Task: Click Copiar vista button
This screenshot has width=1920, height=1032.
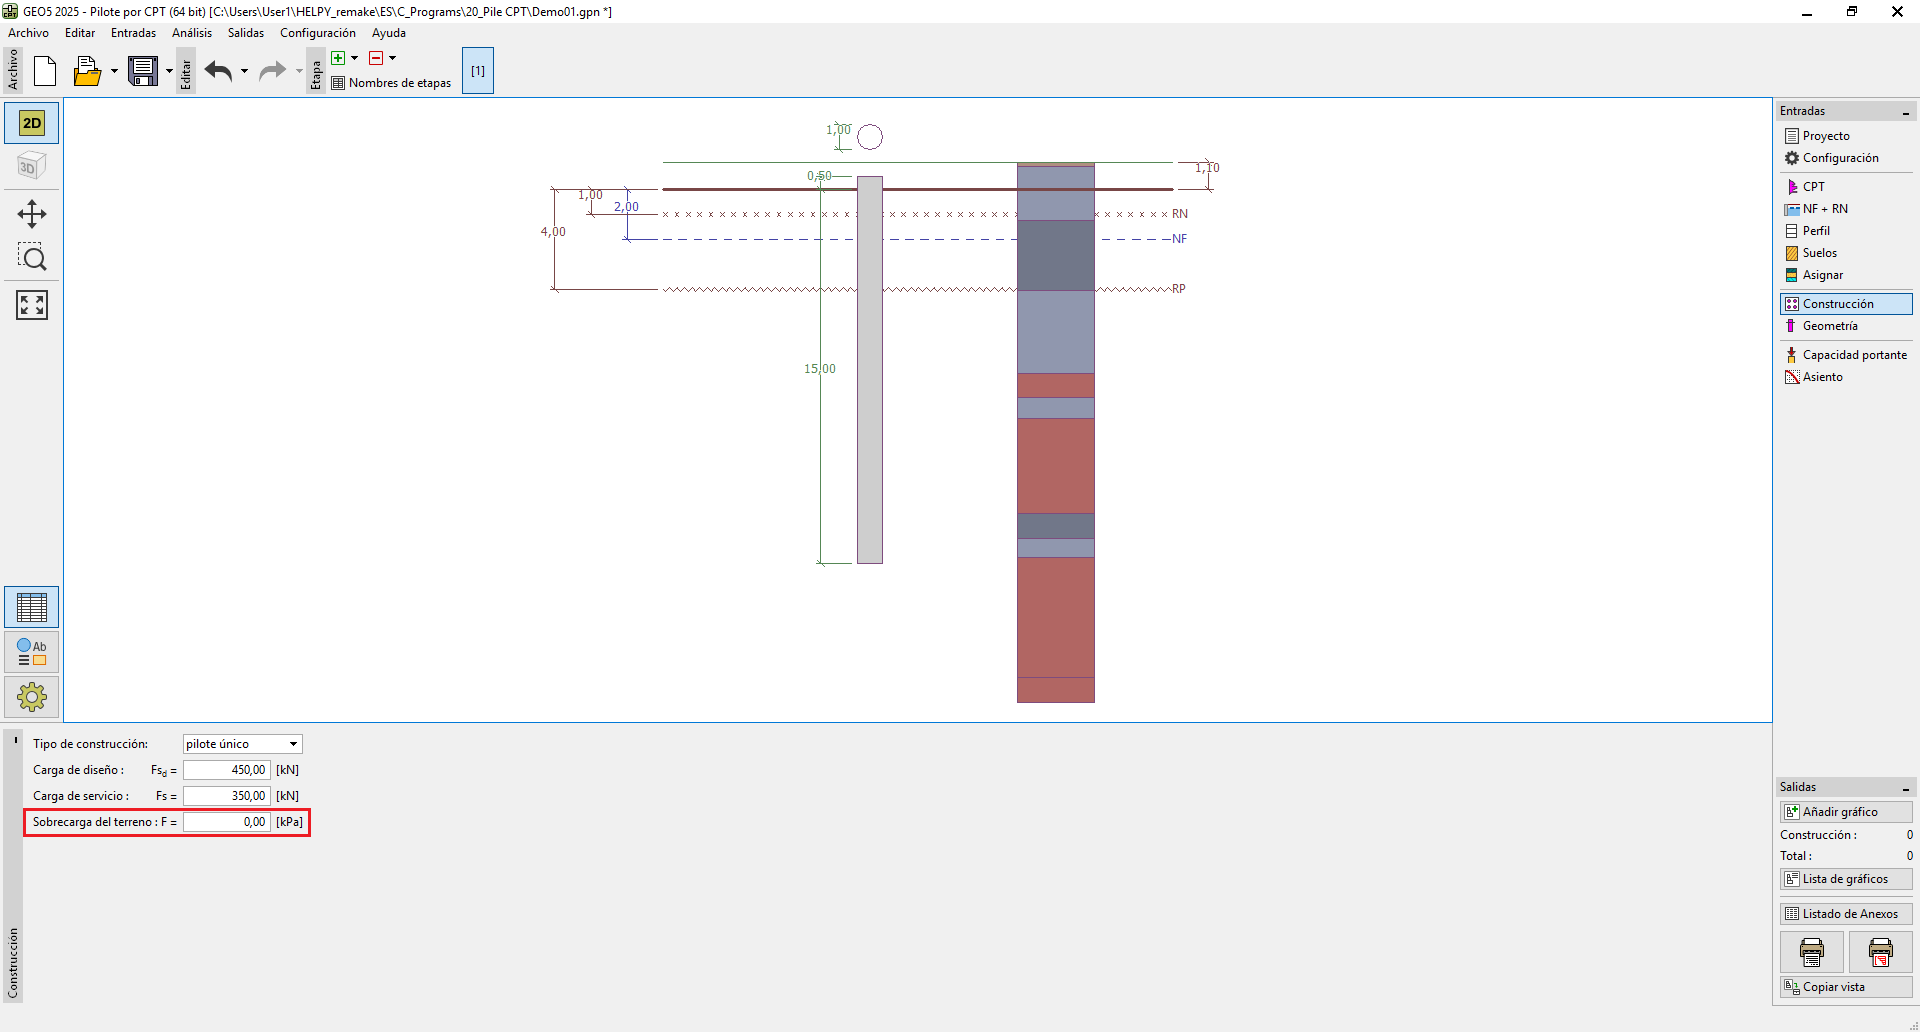Action: 1845,987
